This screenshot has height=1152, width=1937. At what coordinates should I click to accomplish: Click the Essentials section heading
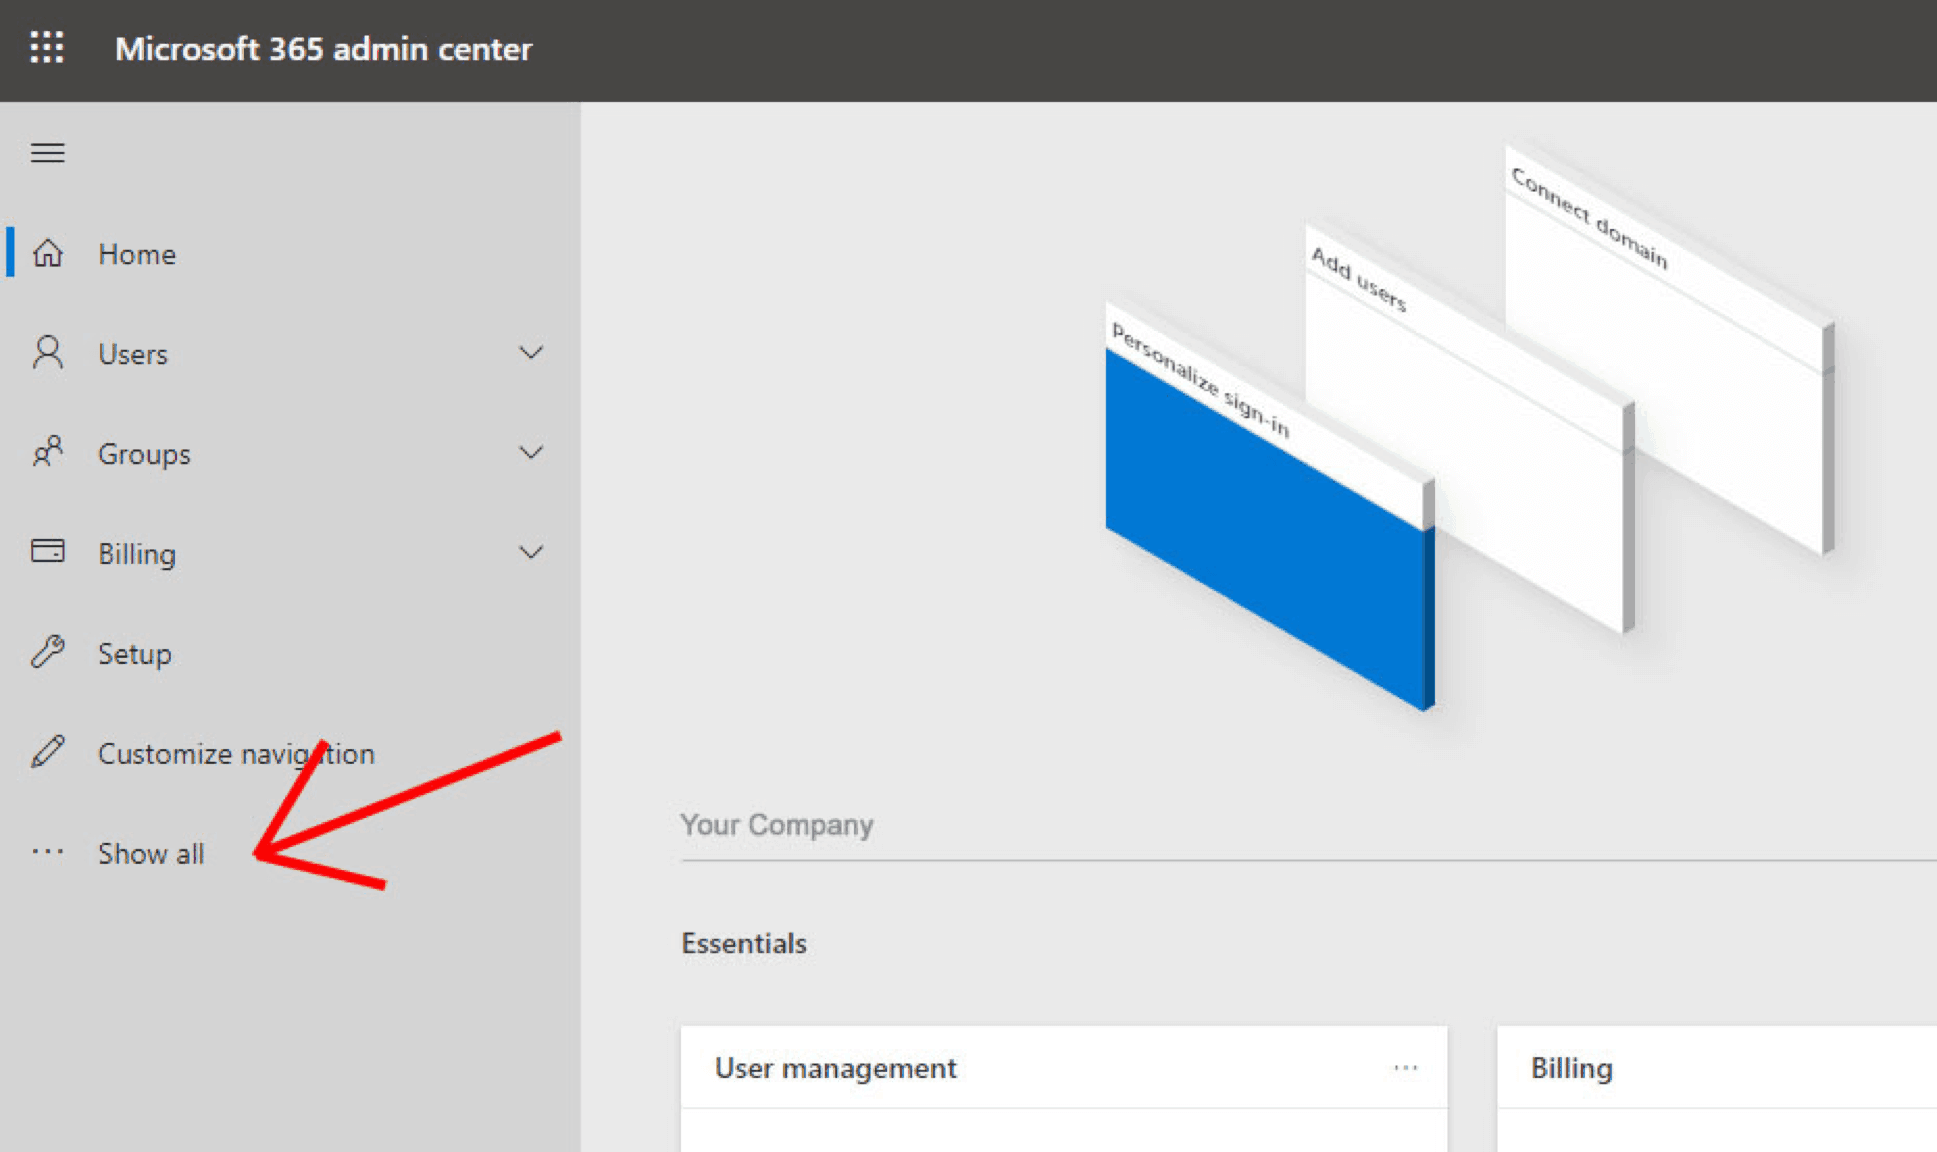[x=744, y=943]
